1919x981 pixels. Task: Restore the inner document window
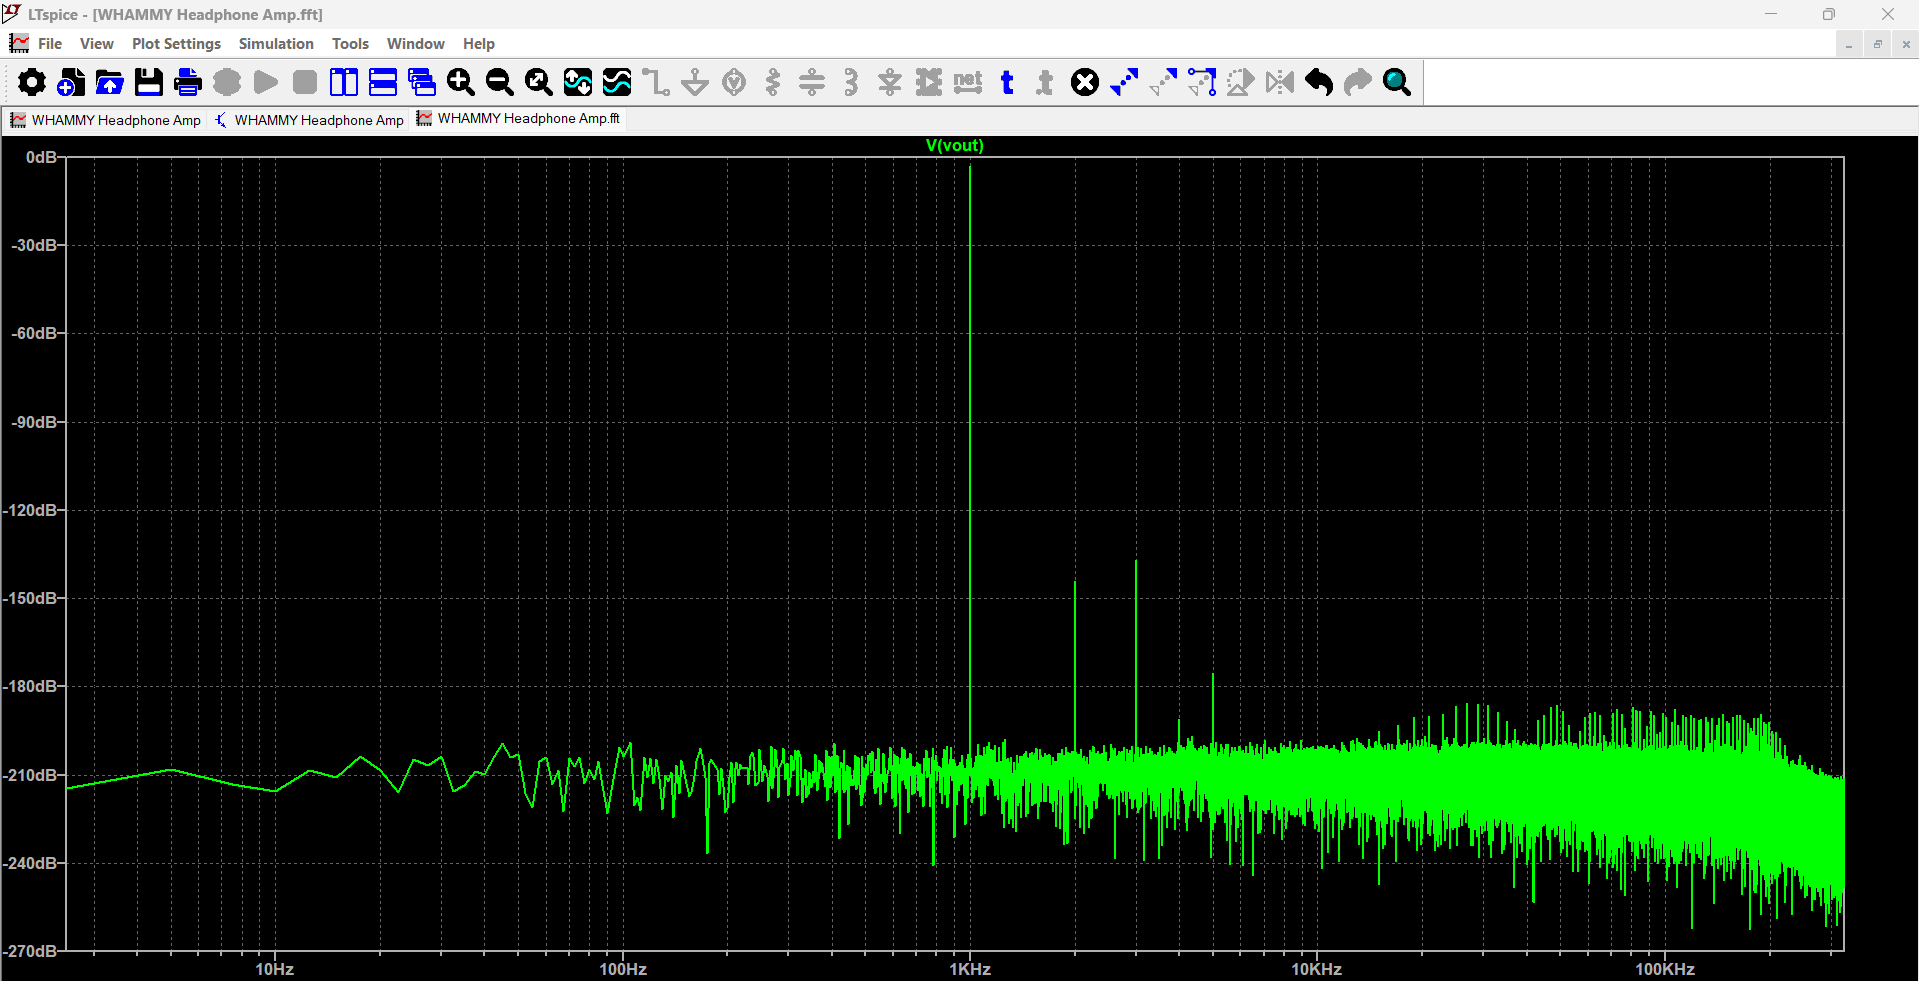tap(1877, 44)
